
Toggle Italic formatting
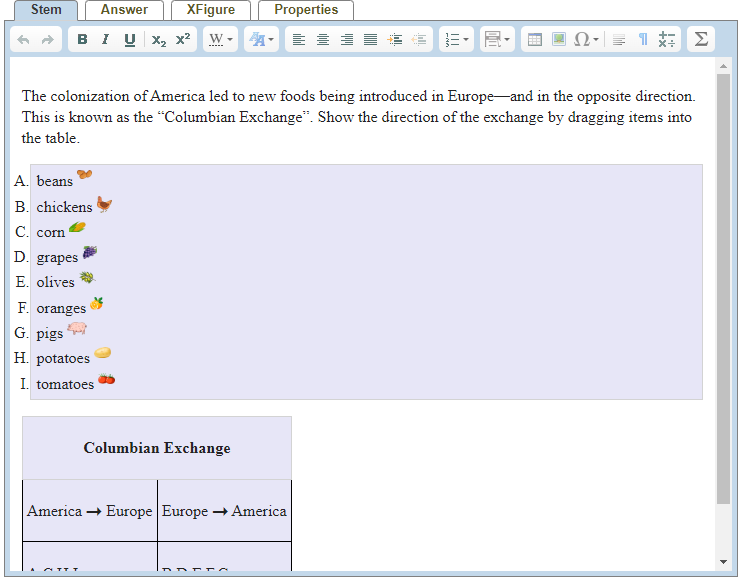click(105, 40)
